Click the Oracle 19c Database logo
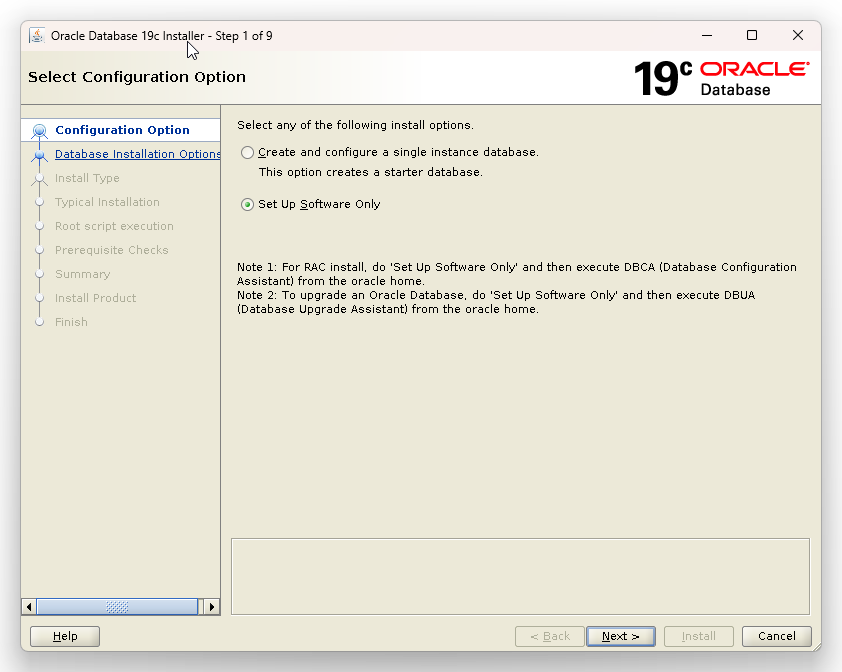The width and height of the screenshot is (842, 672). (x=721, y=78)
